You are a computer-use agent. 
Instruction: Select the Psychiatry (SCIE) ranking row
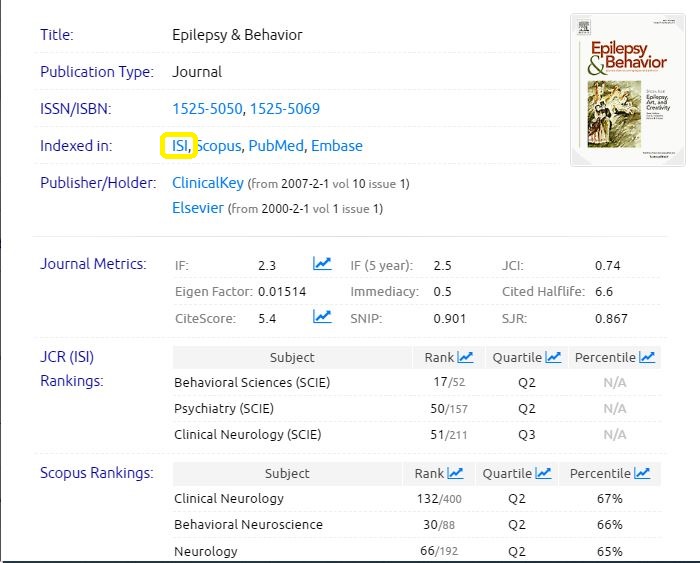point(223,408)
